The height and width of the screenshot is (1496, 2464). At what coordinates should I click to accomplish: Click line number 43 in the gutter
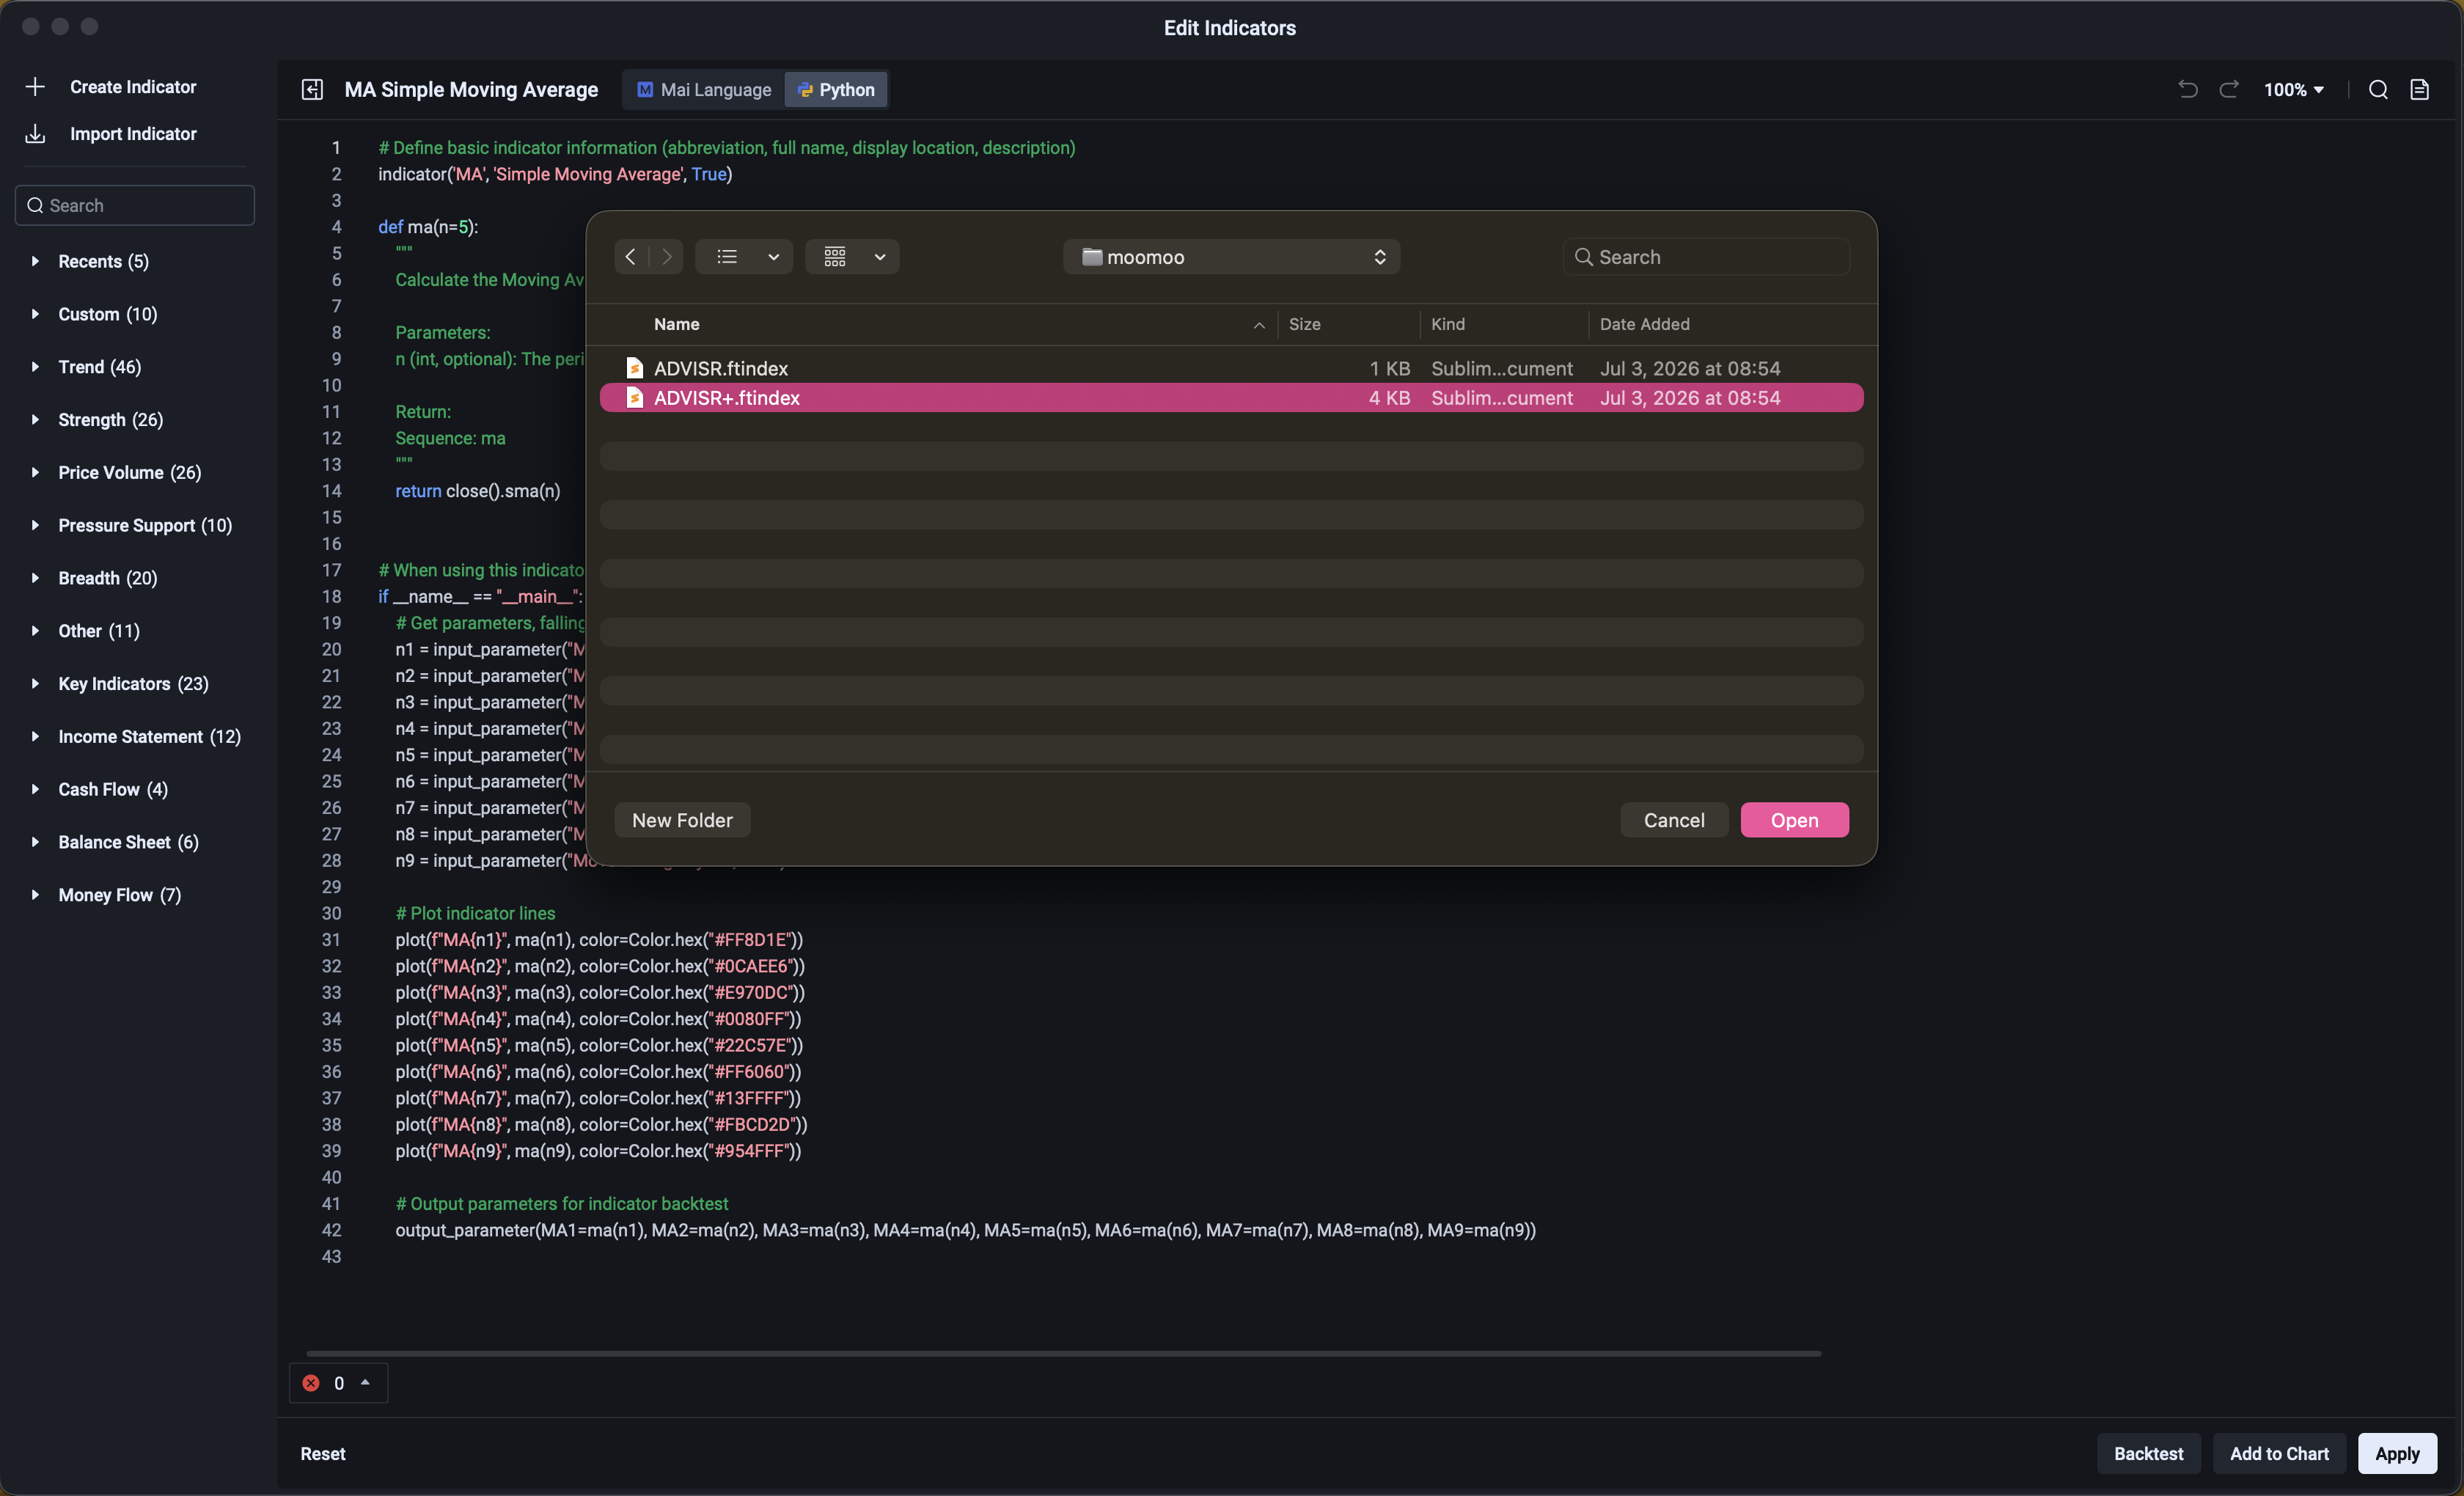[331, 1256]
